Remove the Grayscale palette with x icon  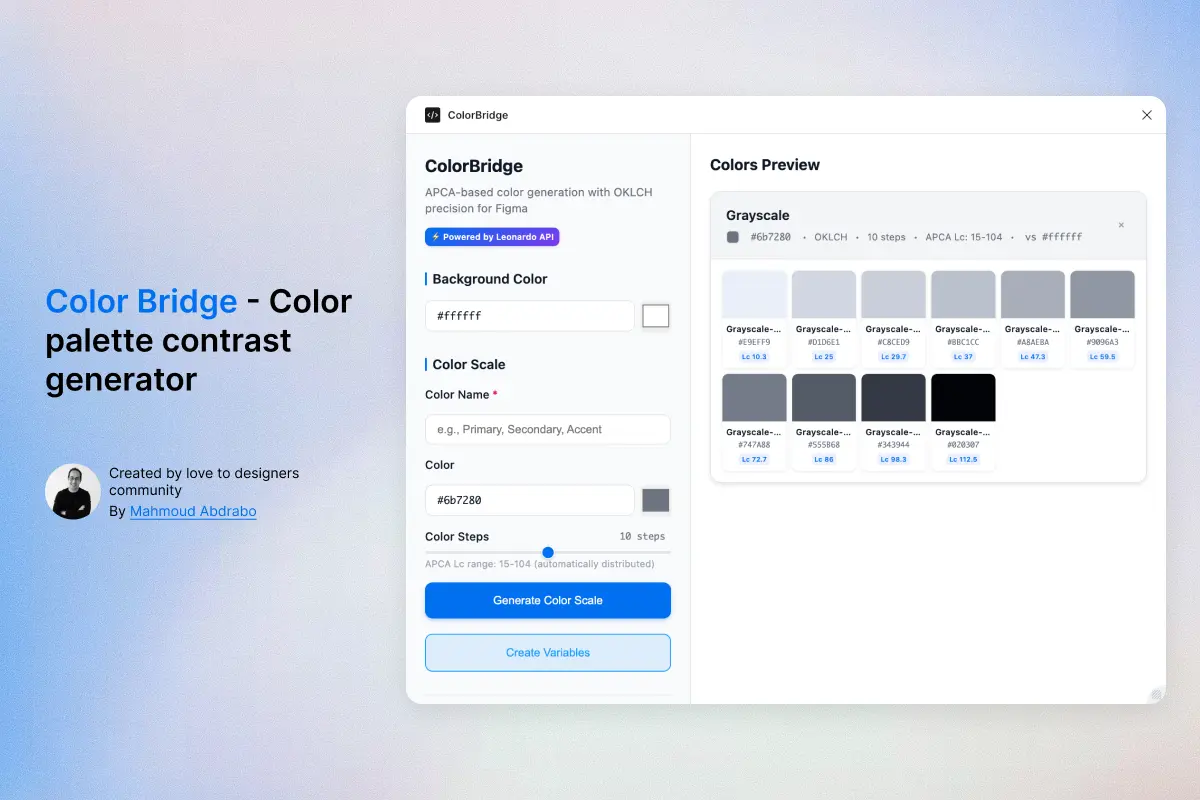click(x=1121, y=225)
